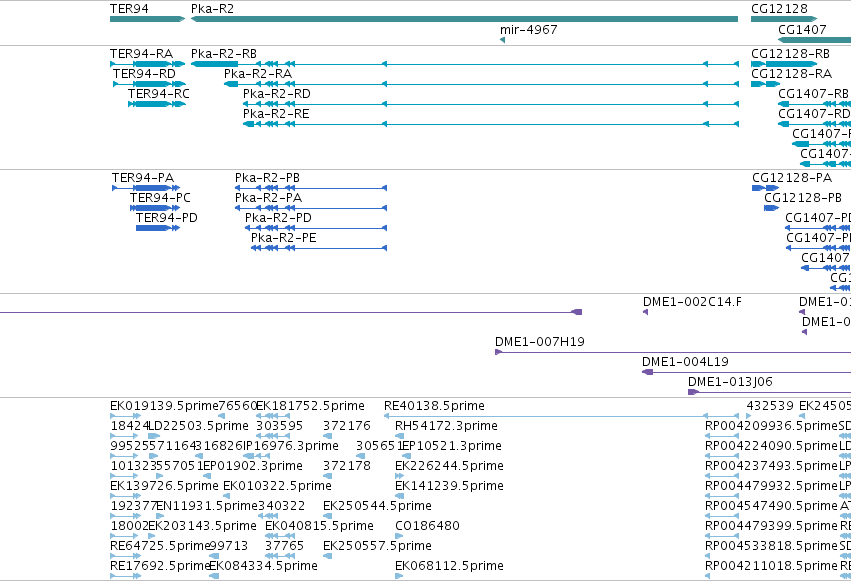Click EST label 432539
Viewport: 851px width, 581px height.
click(770, 406)
